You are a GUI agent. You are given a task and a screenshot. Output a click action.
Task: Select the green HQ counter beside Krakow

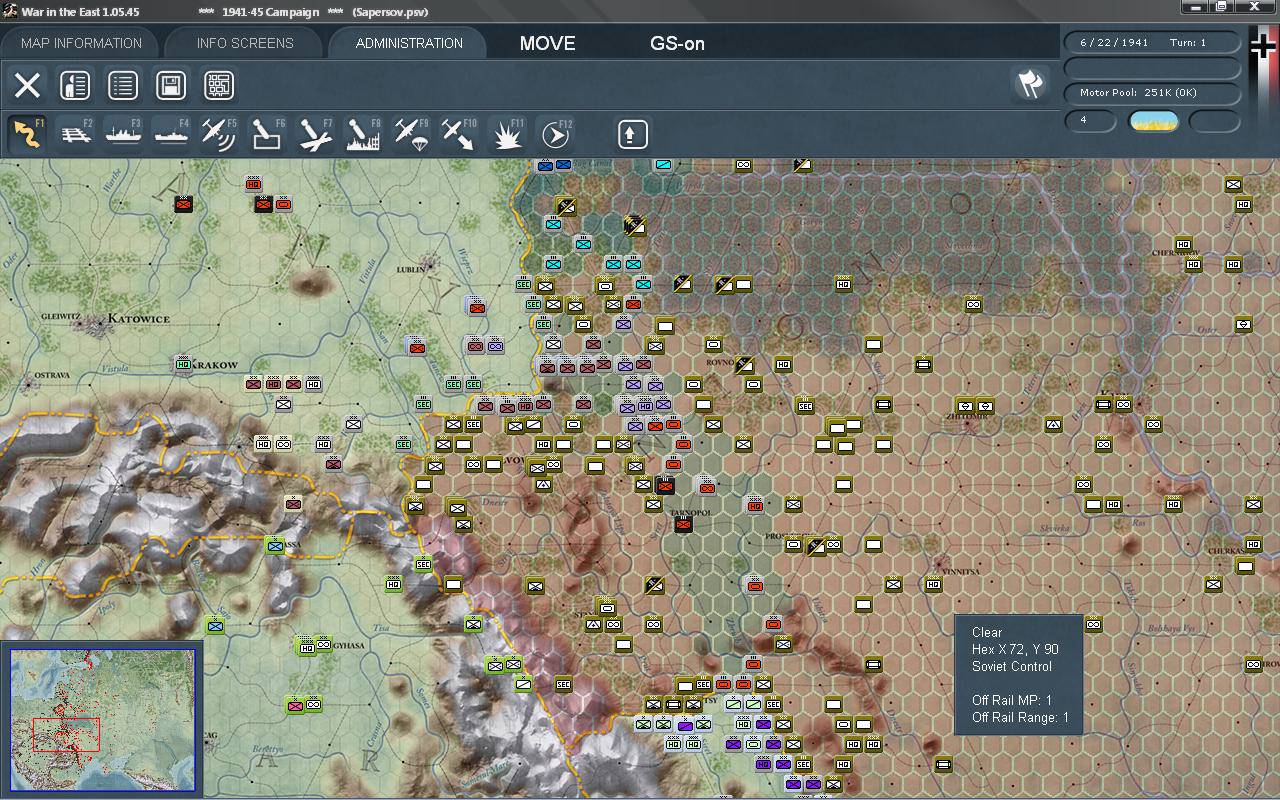(183, 364)
